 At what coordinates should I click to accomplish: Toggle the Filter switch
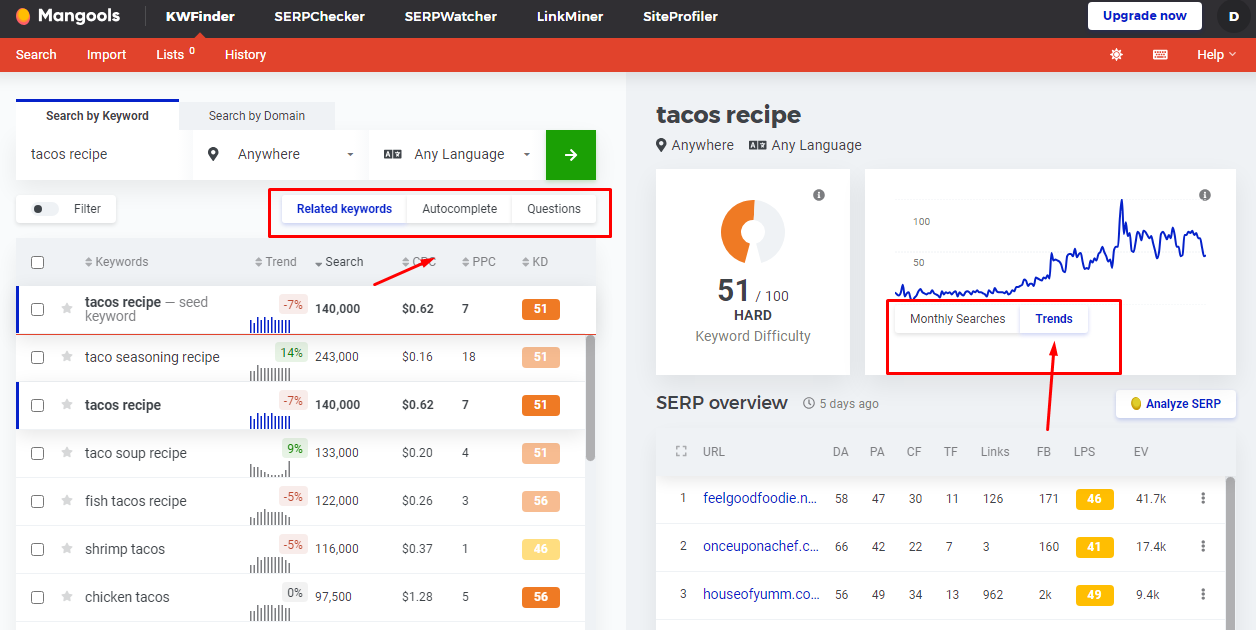45,209
